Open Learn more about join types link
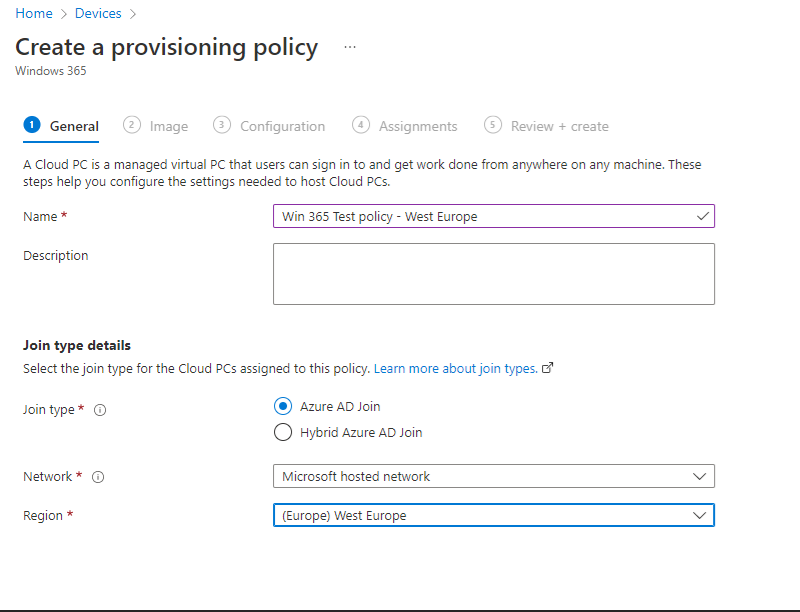The width and height of the screenshot is (800, 612). (455, 368)
